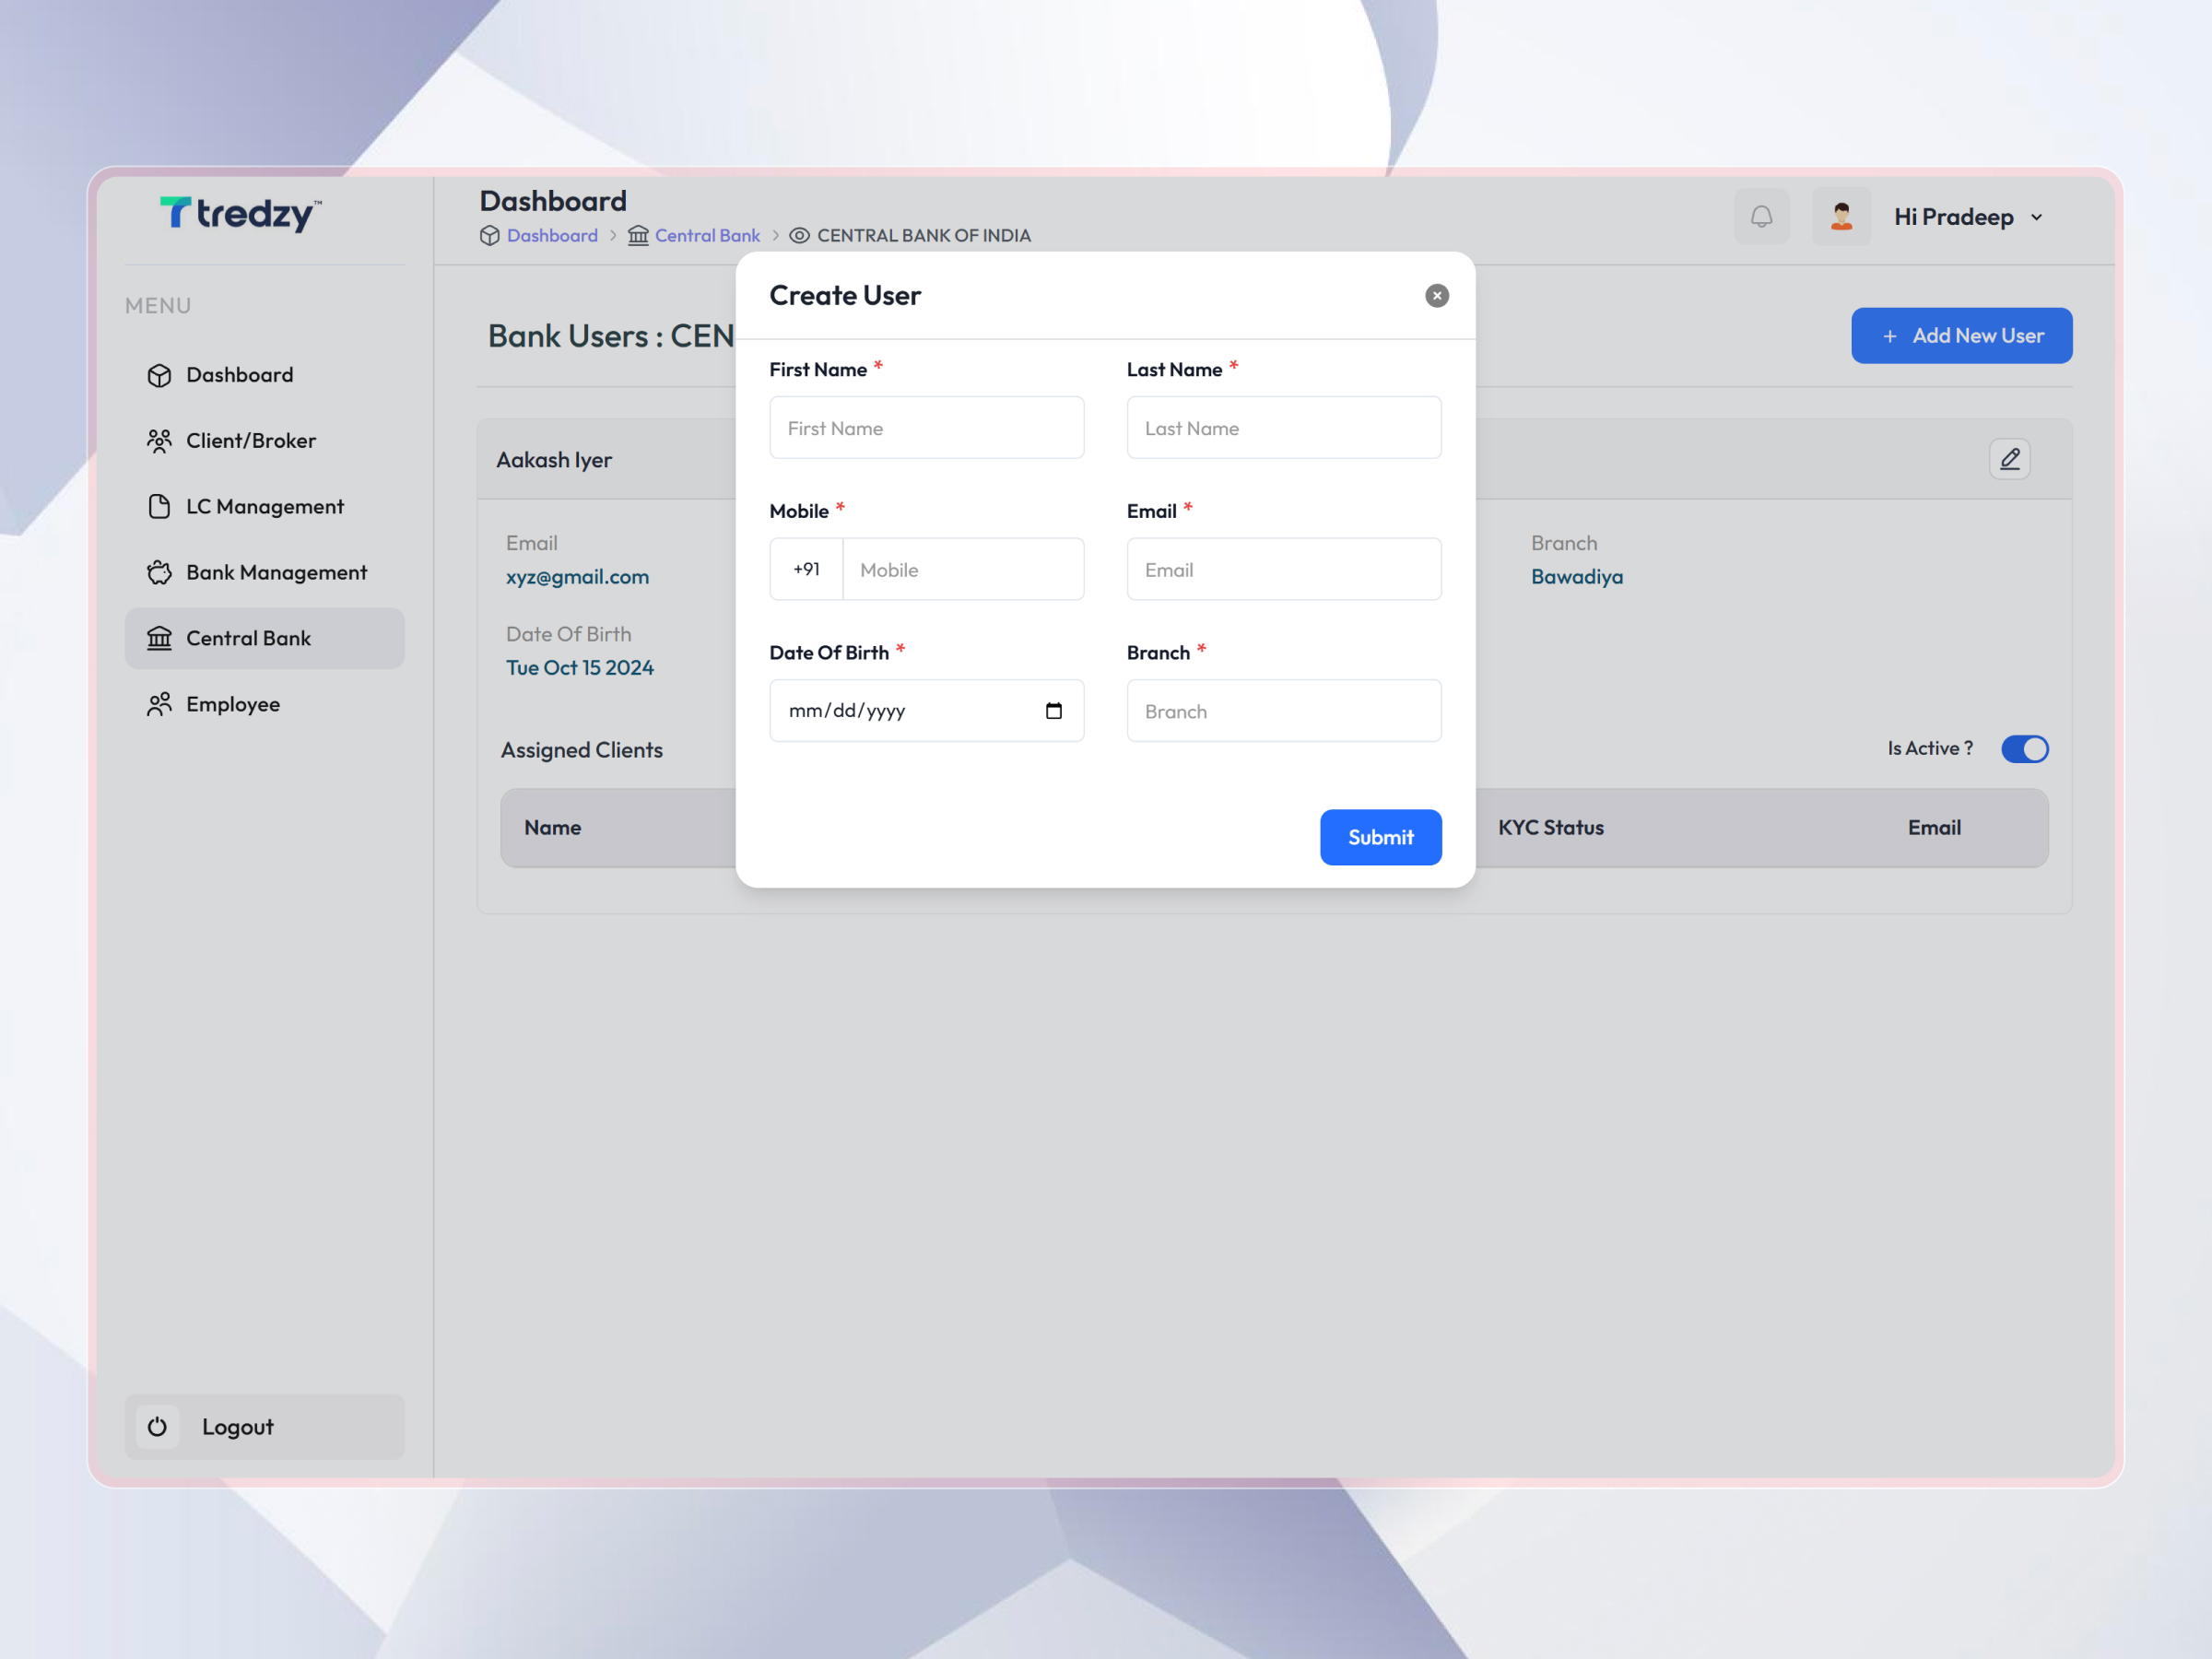
Task: Select the Central Bank sidebar icon
Action: [160, 638]
